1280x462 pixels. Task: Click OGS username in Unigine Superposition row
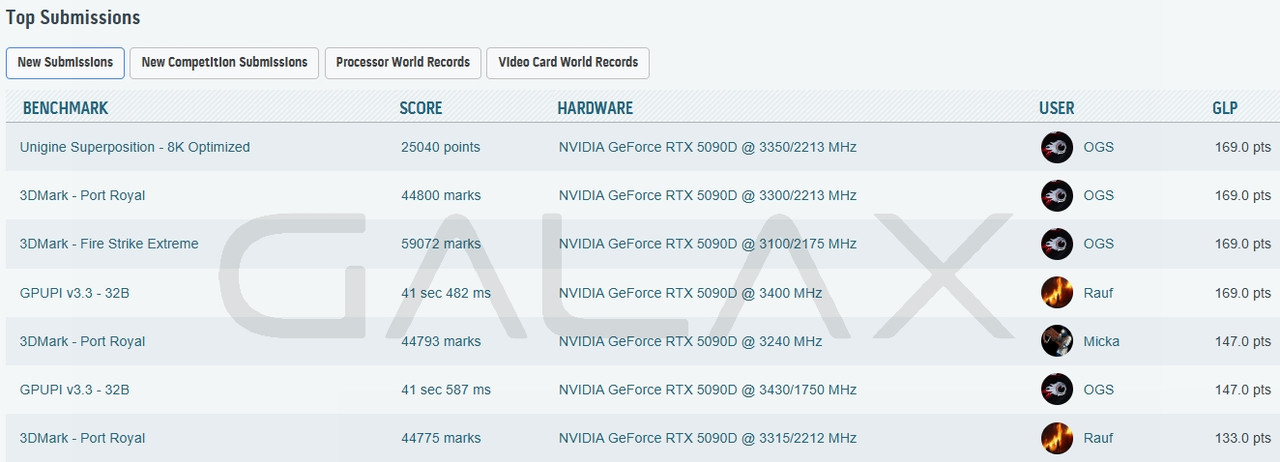click(x=1099, y=147)
